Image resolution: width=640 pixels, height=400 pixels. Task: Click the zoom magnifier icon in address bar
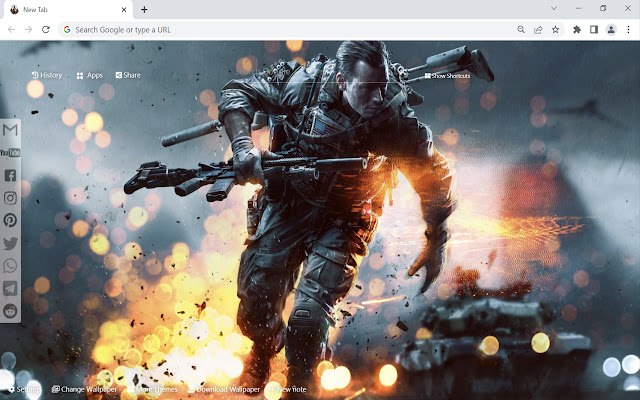pyautogui.click(x=521, y=29)
